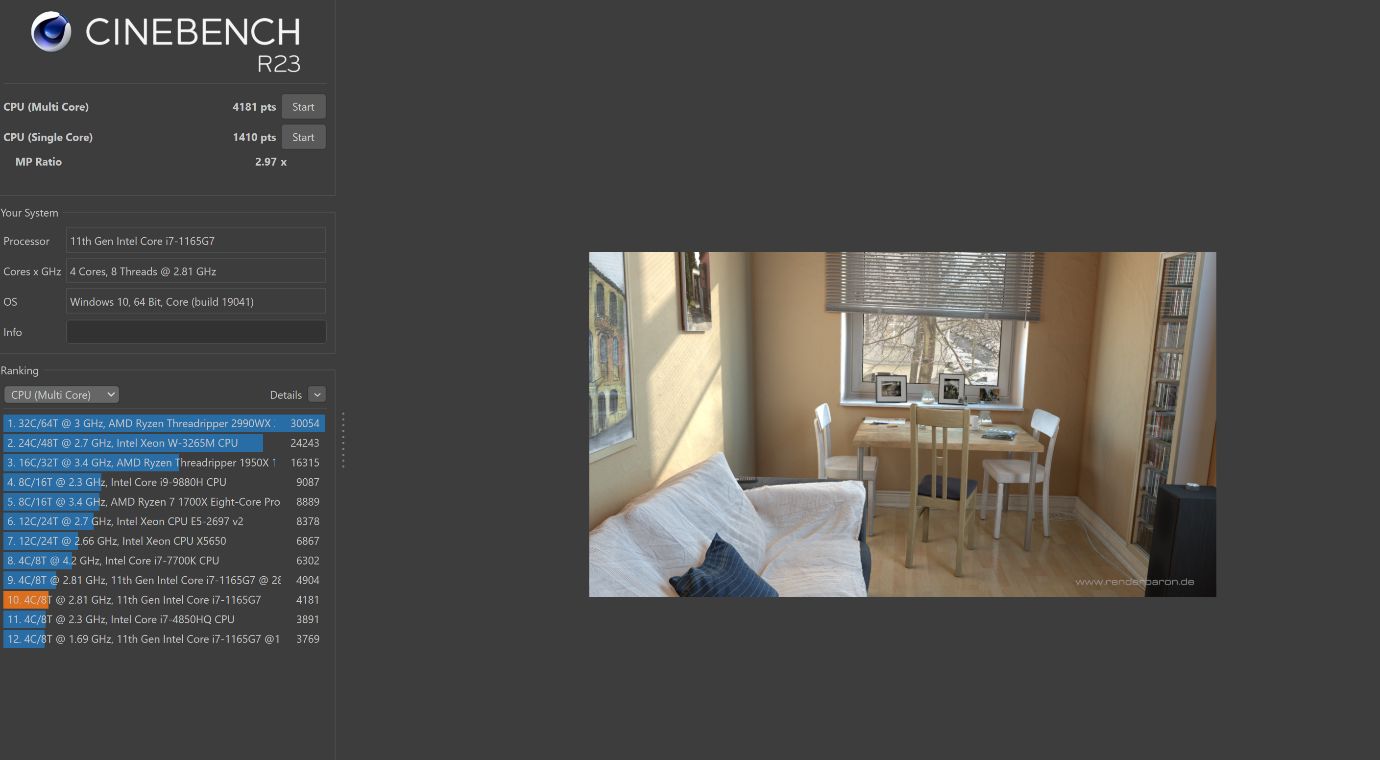
Task: Select the Threadripper 2990WX ranking row
Action: click(164, 424)
